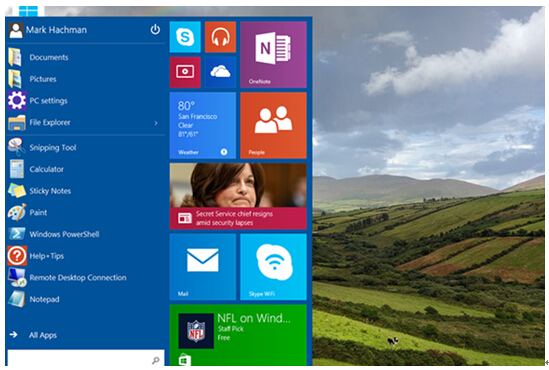Launch the Snipping Tool
The width and height of the screenshot is (549, 370).
(x=86, y=148)
